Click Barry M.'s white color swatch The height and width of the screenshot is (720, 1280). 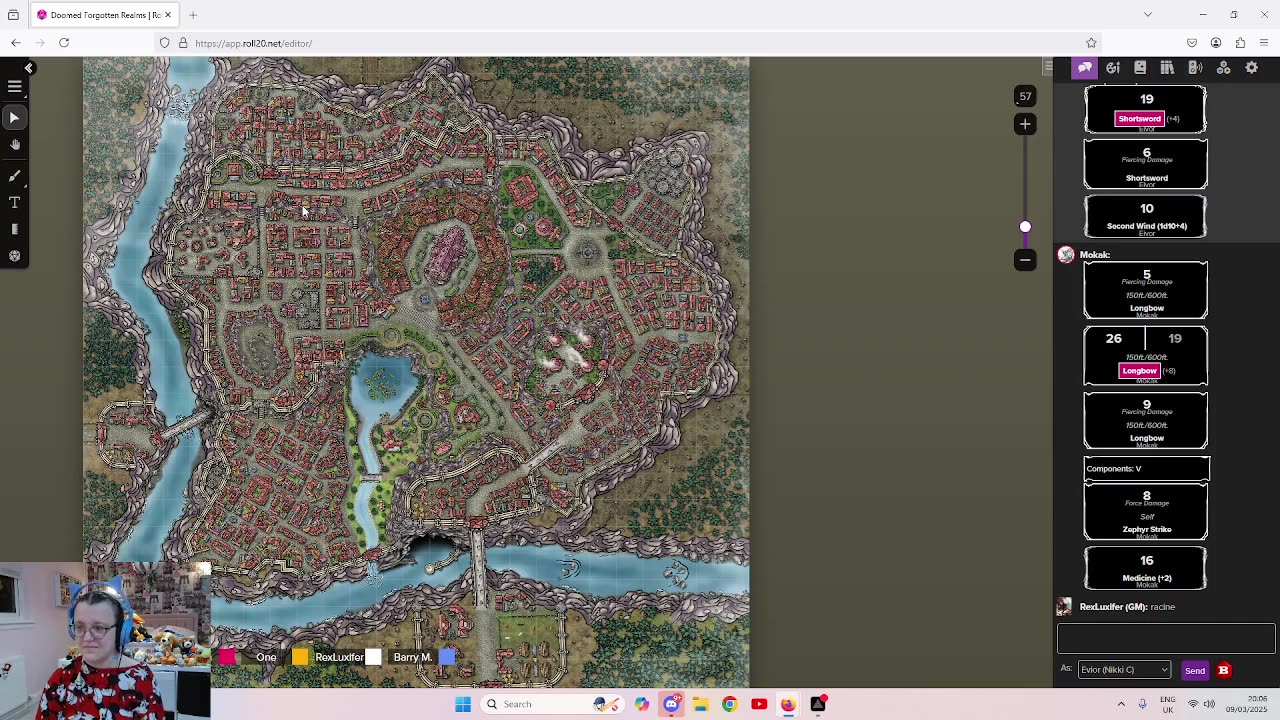click(x=373, y=657)
